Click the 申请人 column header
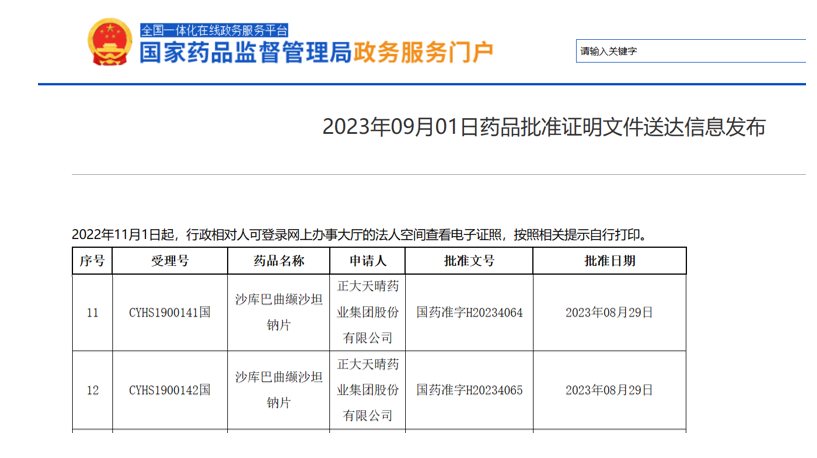The width and height of the screenshot is (817, 458). [366, 261]
